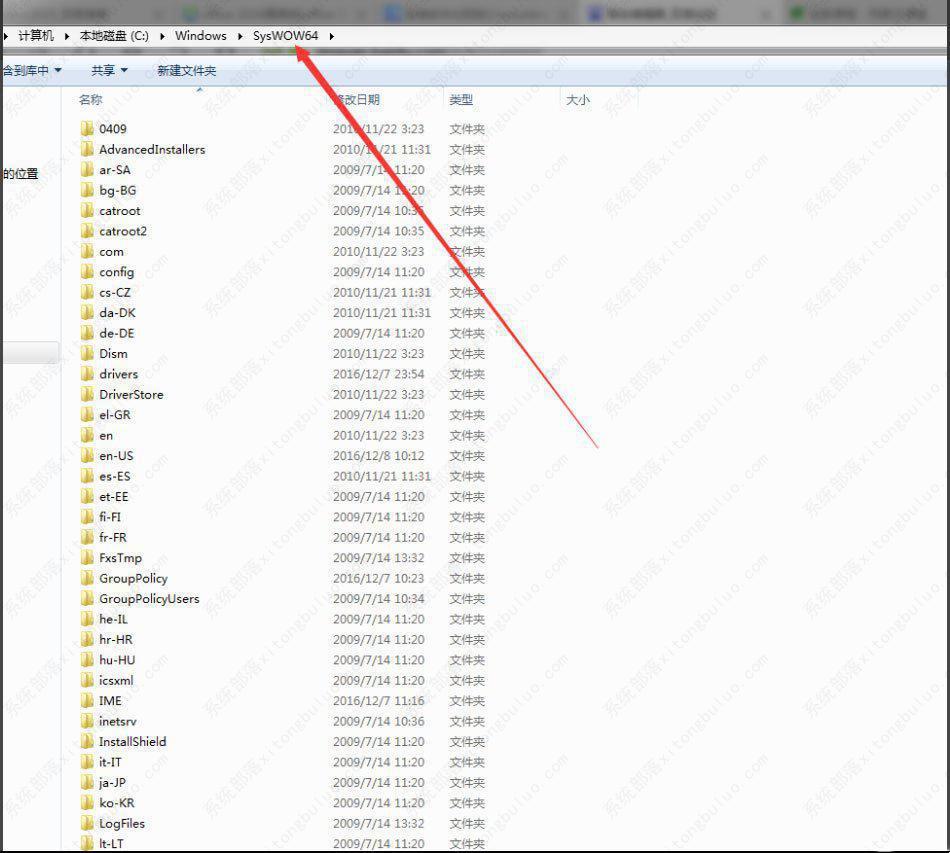Select the 计算机 breadcrumb item
This screenshot has width=950, height=853.
coord(37,35)
